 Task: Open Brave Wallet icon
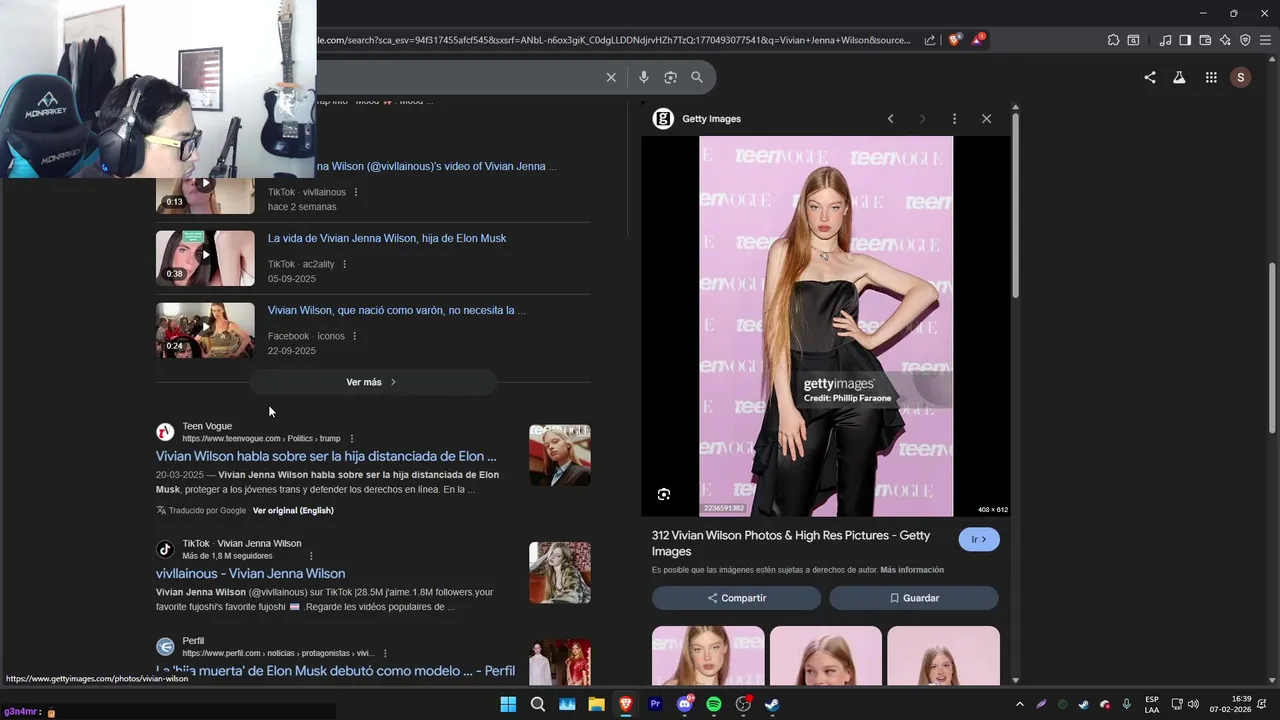point(1205,40)
